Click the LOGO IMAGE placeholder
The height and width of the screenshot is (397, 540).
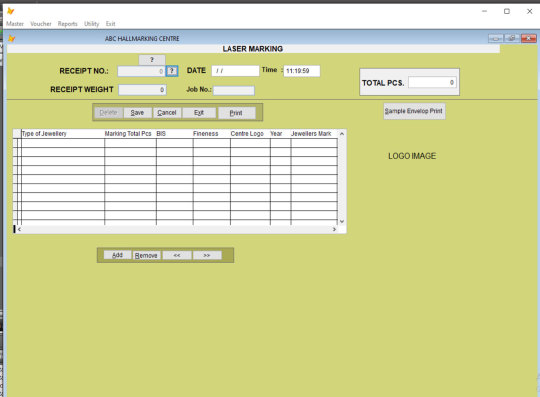click(x=412, y=156)
